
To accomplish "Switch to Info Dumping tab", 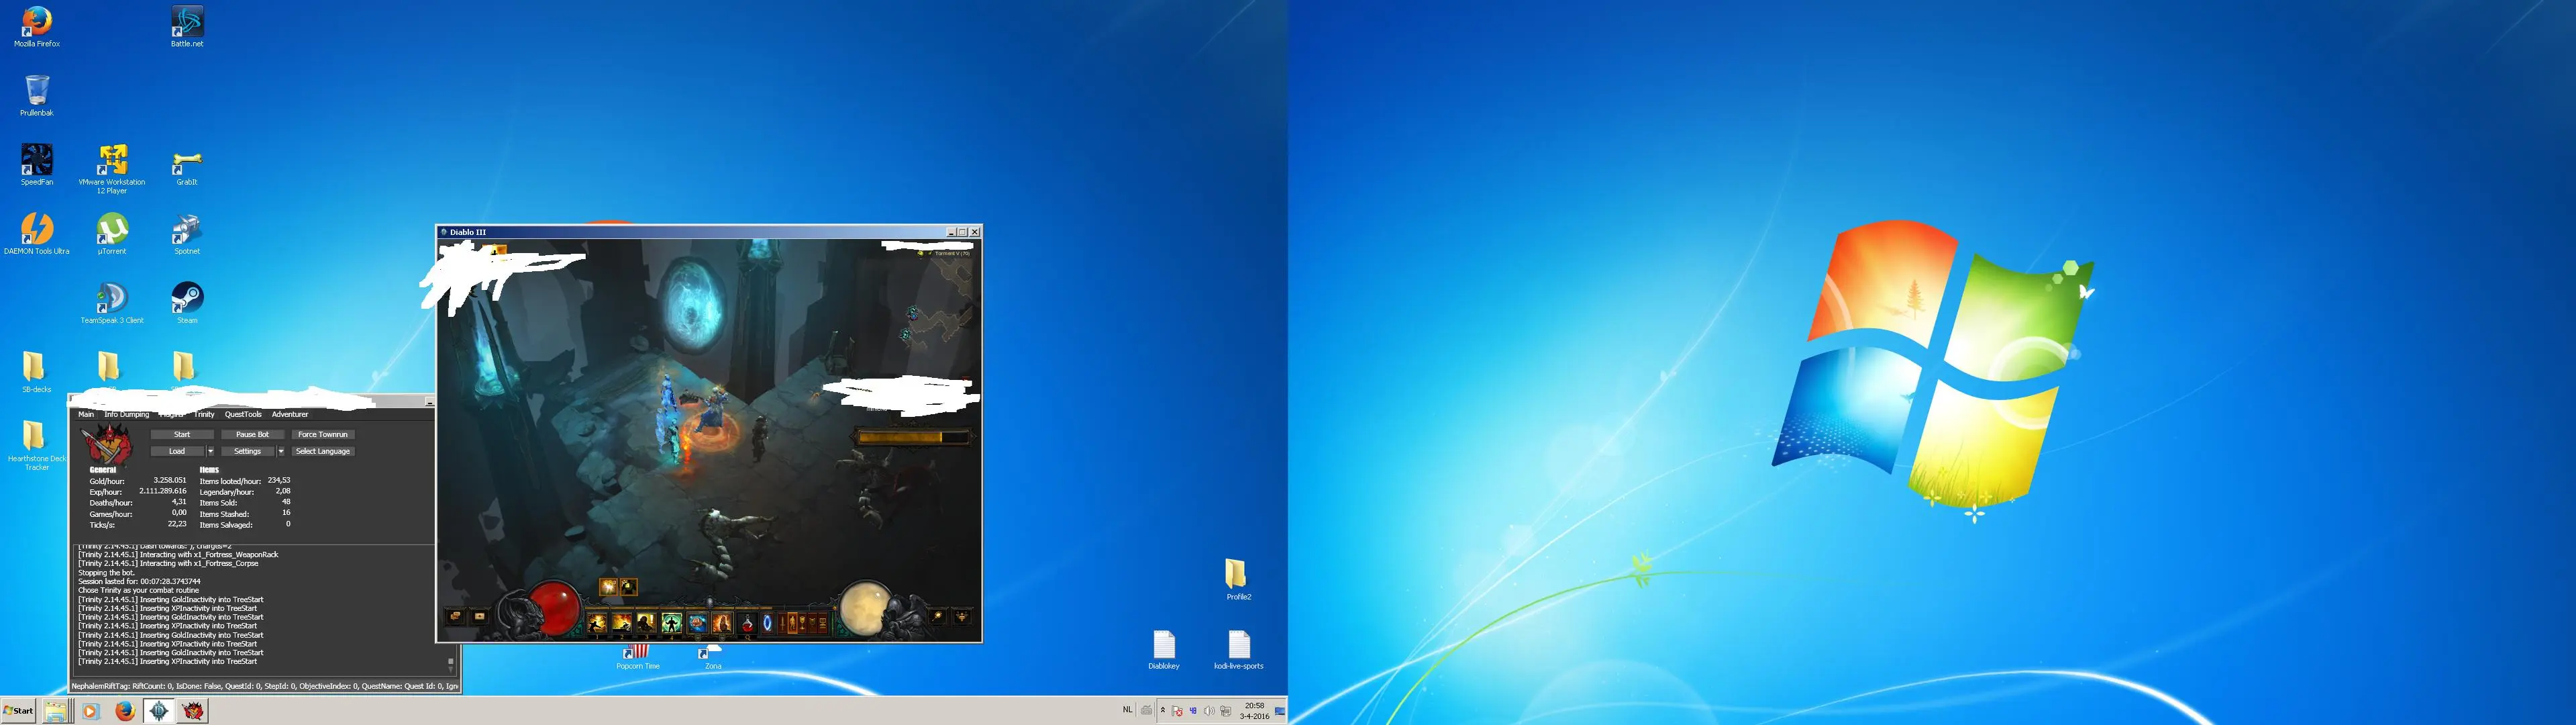I will 127,414.
